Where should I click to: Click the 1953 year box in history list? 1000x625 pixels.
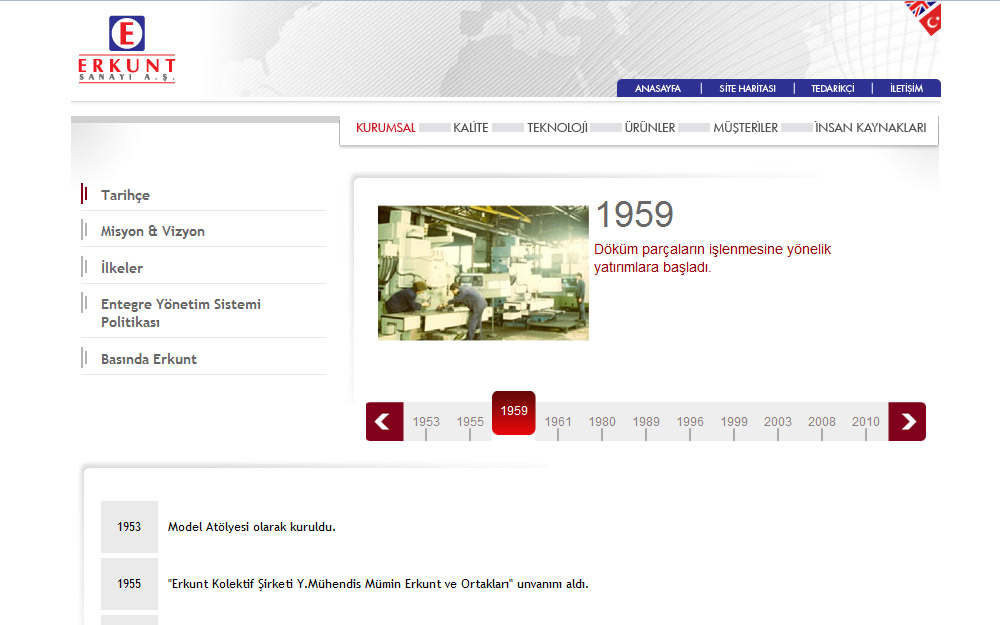click(129, 527)
